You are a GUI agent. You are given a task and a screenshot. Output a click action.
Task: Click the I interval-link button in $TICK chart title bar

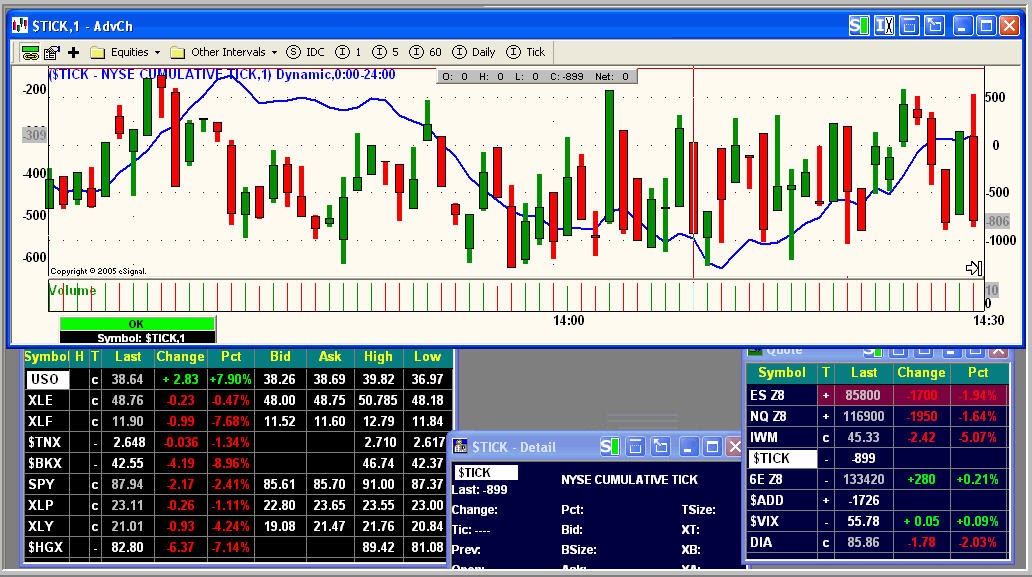(x=884, y=26)
